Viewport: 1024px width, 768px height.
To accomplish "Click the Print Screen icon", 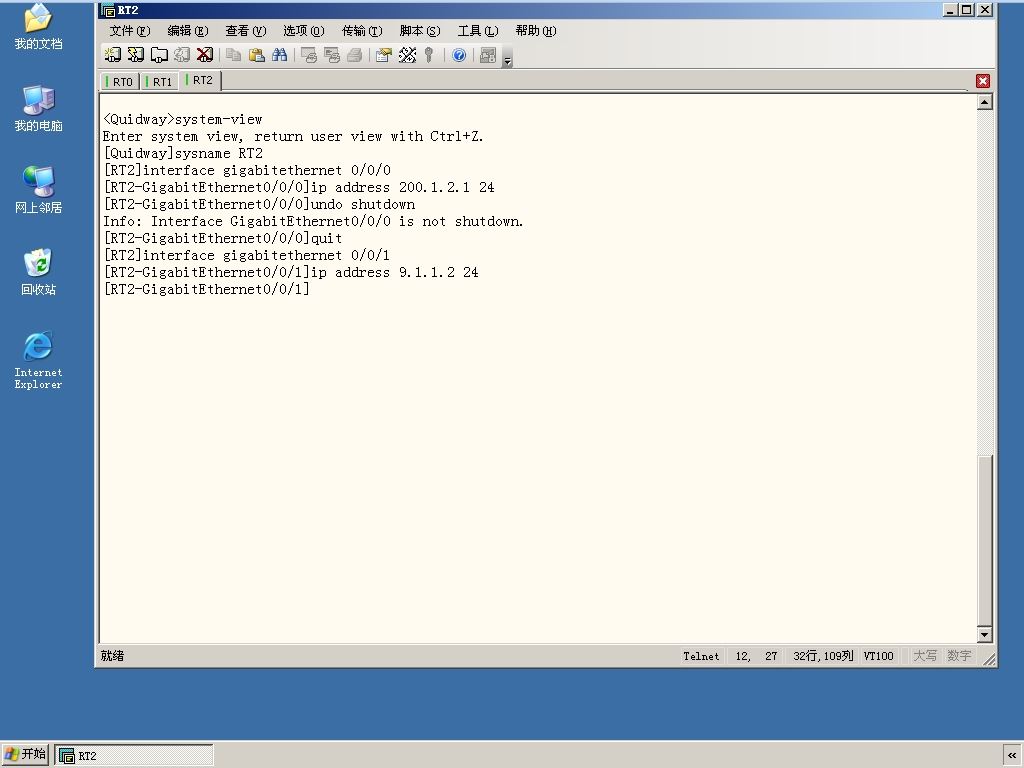I will 309,56.
